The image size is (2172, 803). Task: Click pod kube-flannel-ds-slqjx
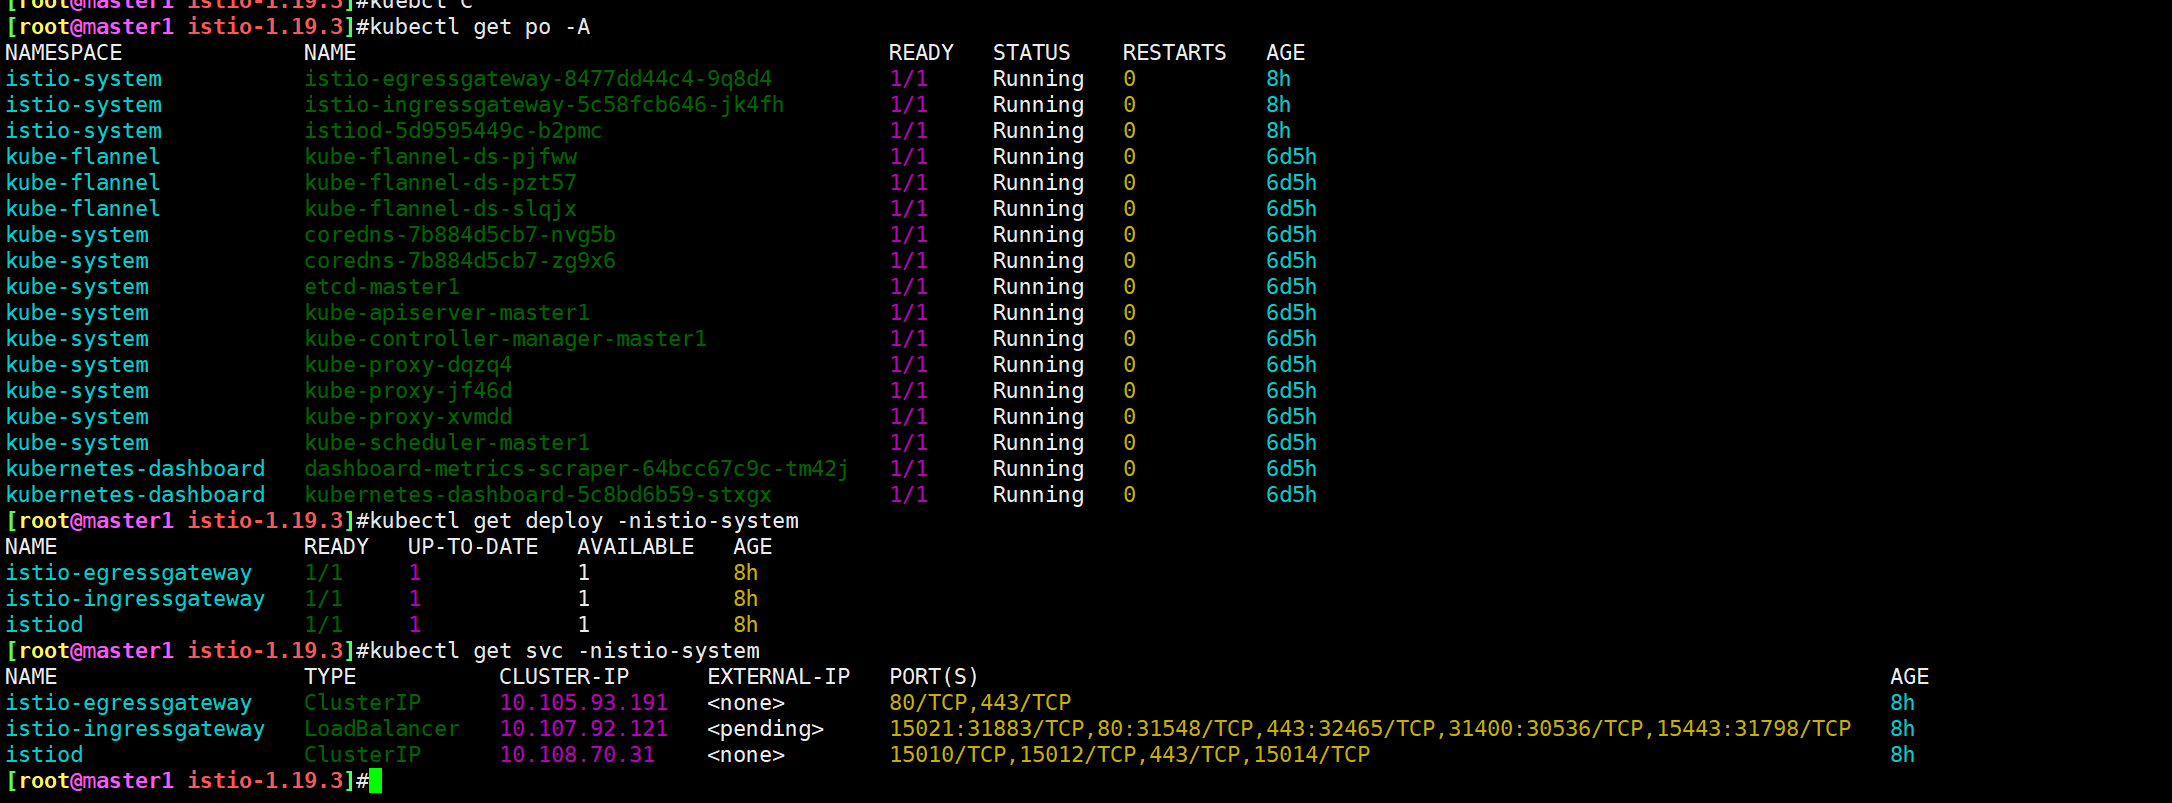(x=440, y=209)
